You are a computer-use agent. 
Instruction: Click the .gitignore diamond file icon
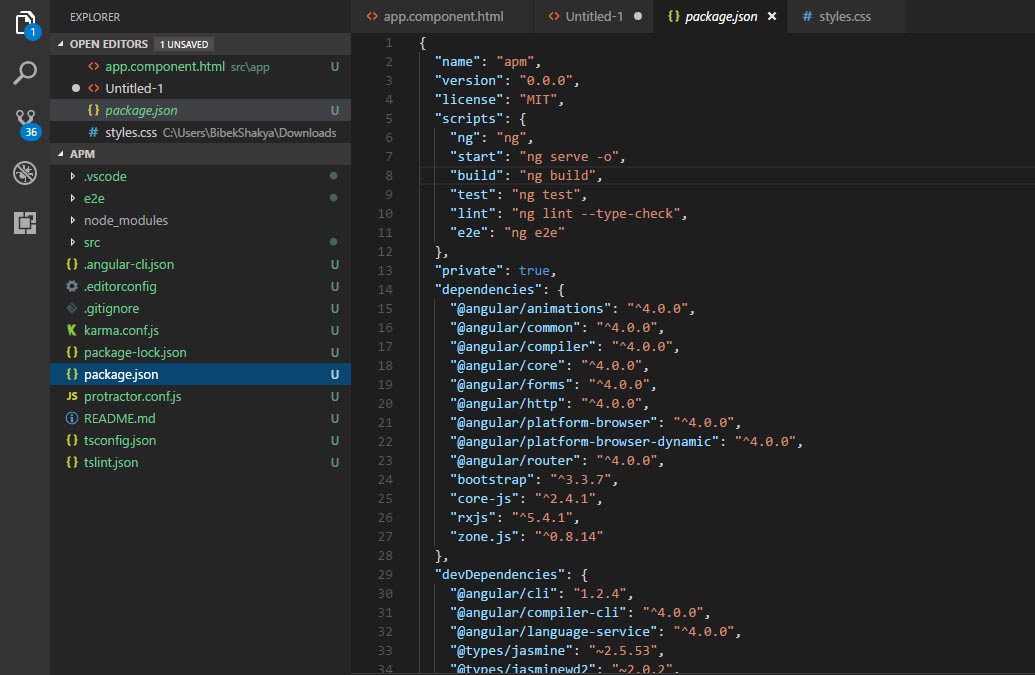point(72,308)
